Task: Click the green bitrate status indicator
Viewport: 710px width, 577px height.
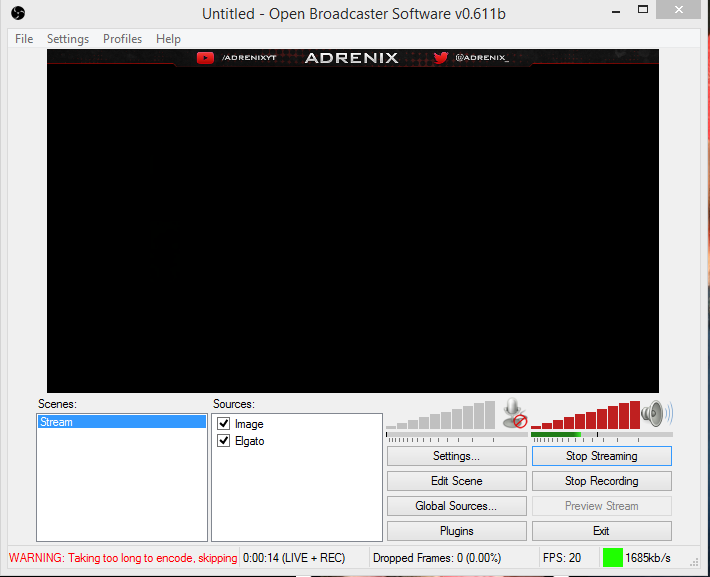Action: tap(613, 558)
